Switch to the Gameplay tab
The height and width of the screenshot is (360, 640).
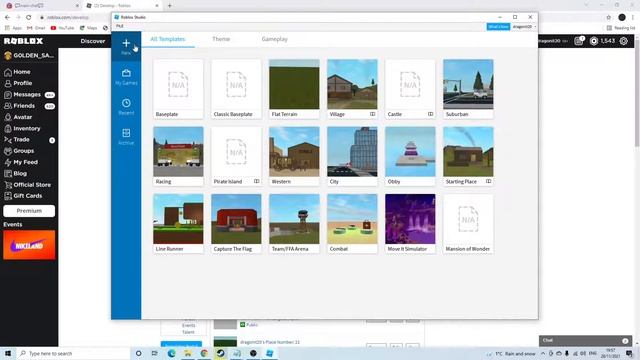275,39
